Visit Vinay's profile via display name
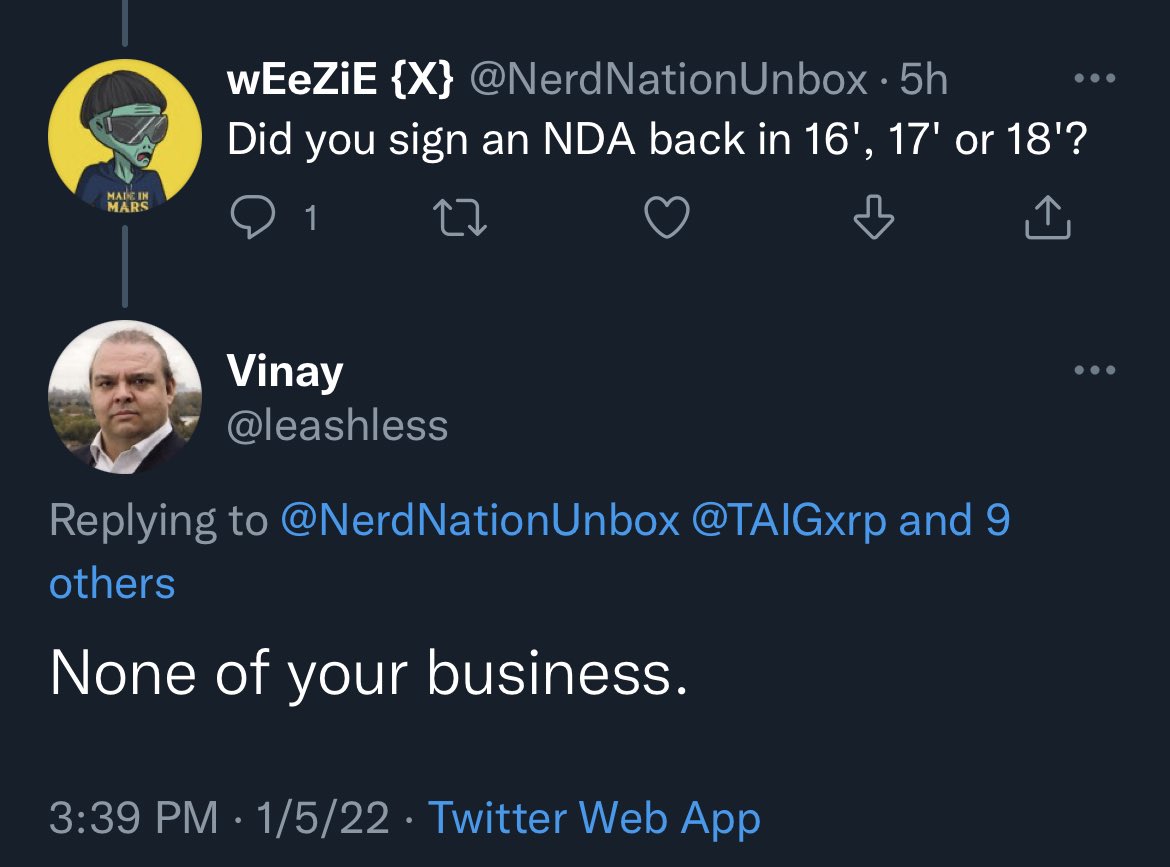1170x867 pixels. point(285,372)
